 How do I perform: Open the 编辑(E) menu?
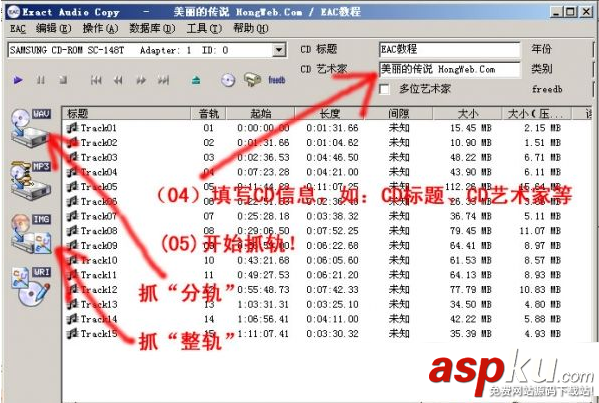(x=53, y=29)
